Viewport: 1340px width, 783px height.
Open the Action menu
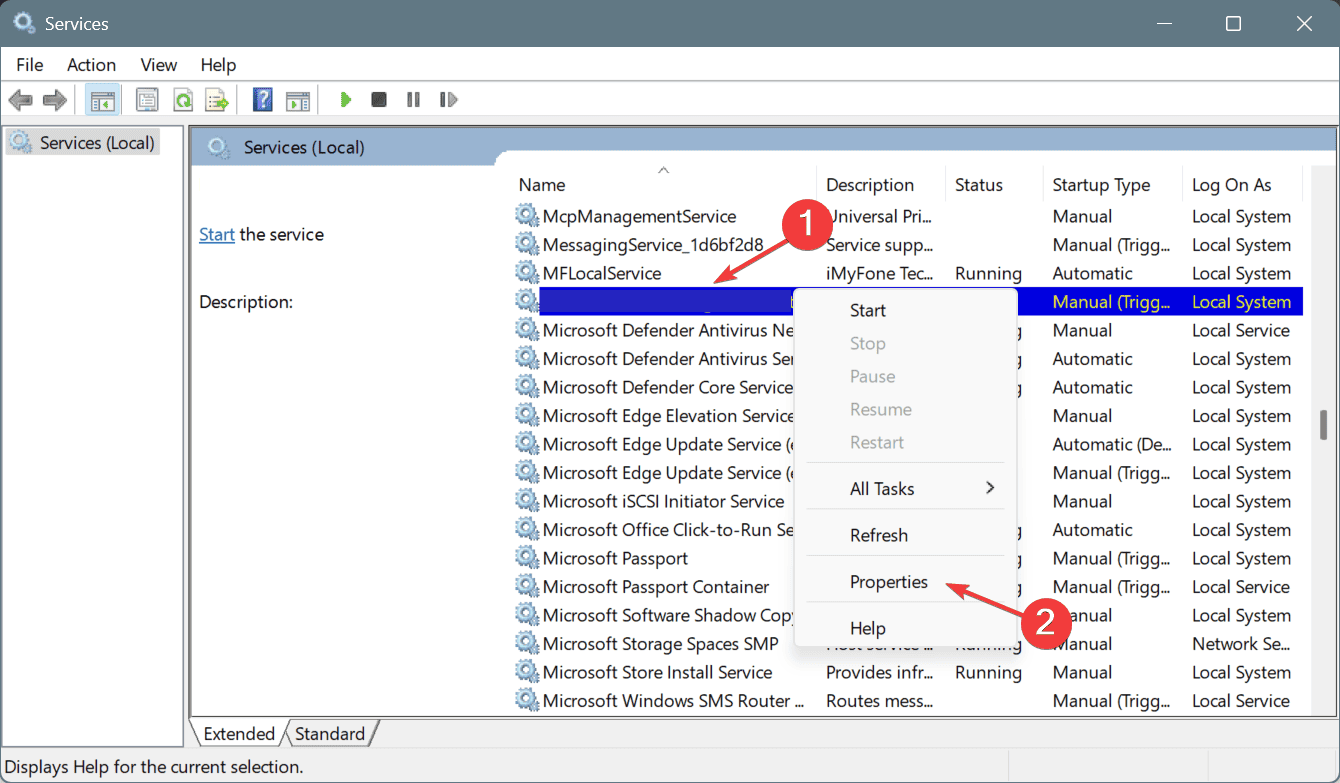[91, 65]
